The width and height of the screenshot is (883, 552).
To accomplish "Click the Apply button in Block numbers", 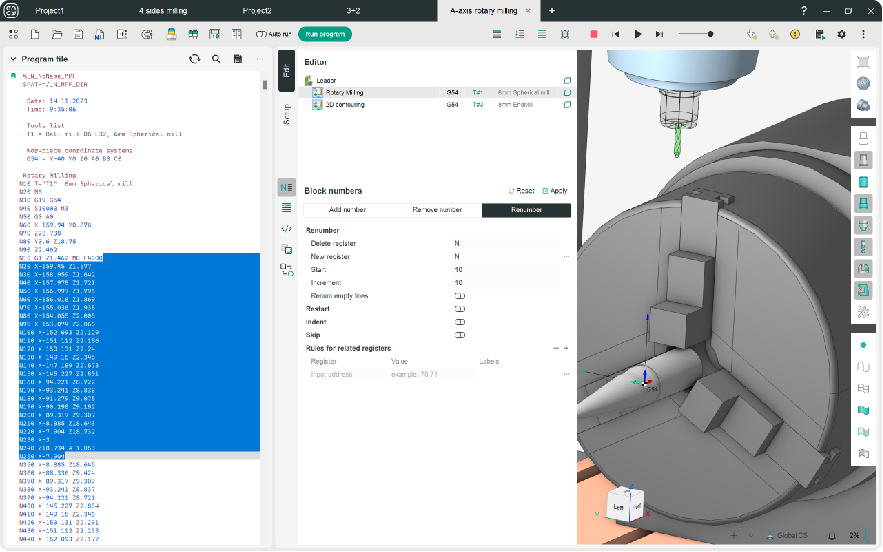I will coord(555,191).
